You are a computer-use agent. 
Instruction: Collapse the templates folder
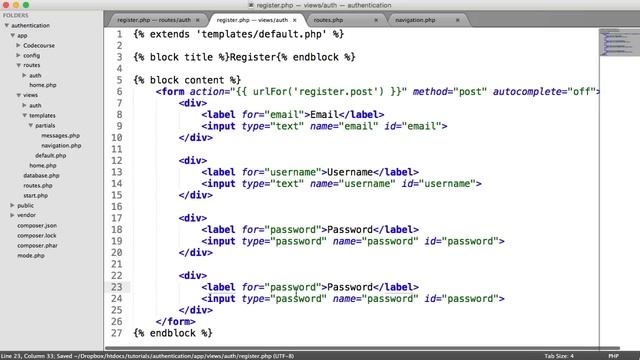click(24, 116)
